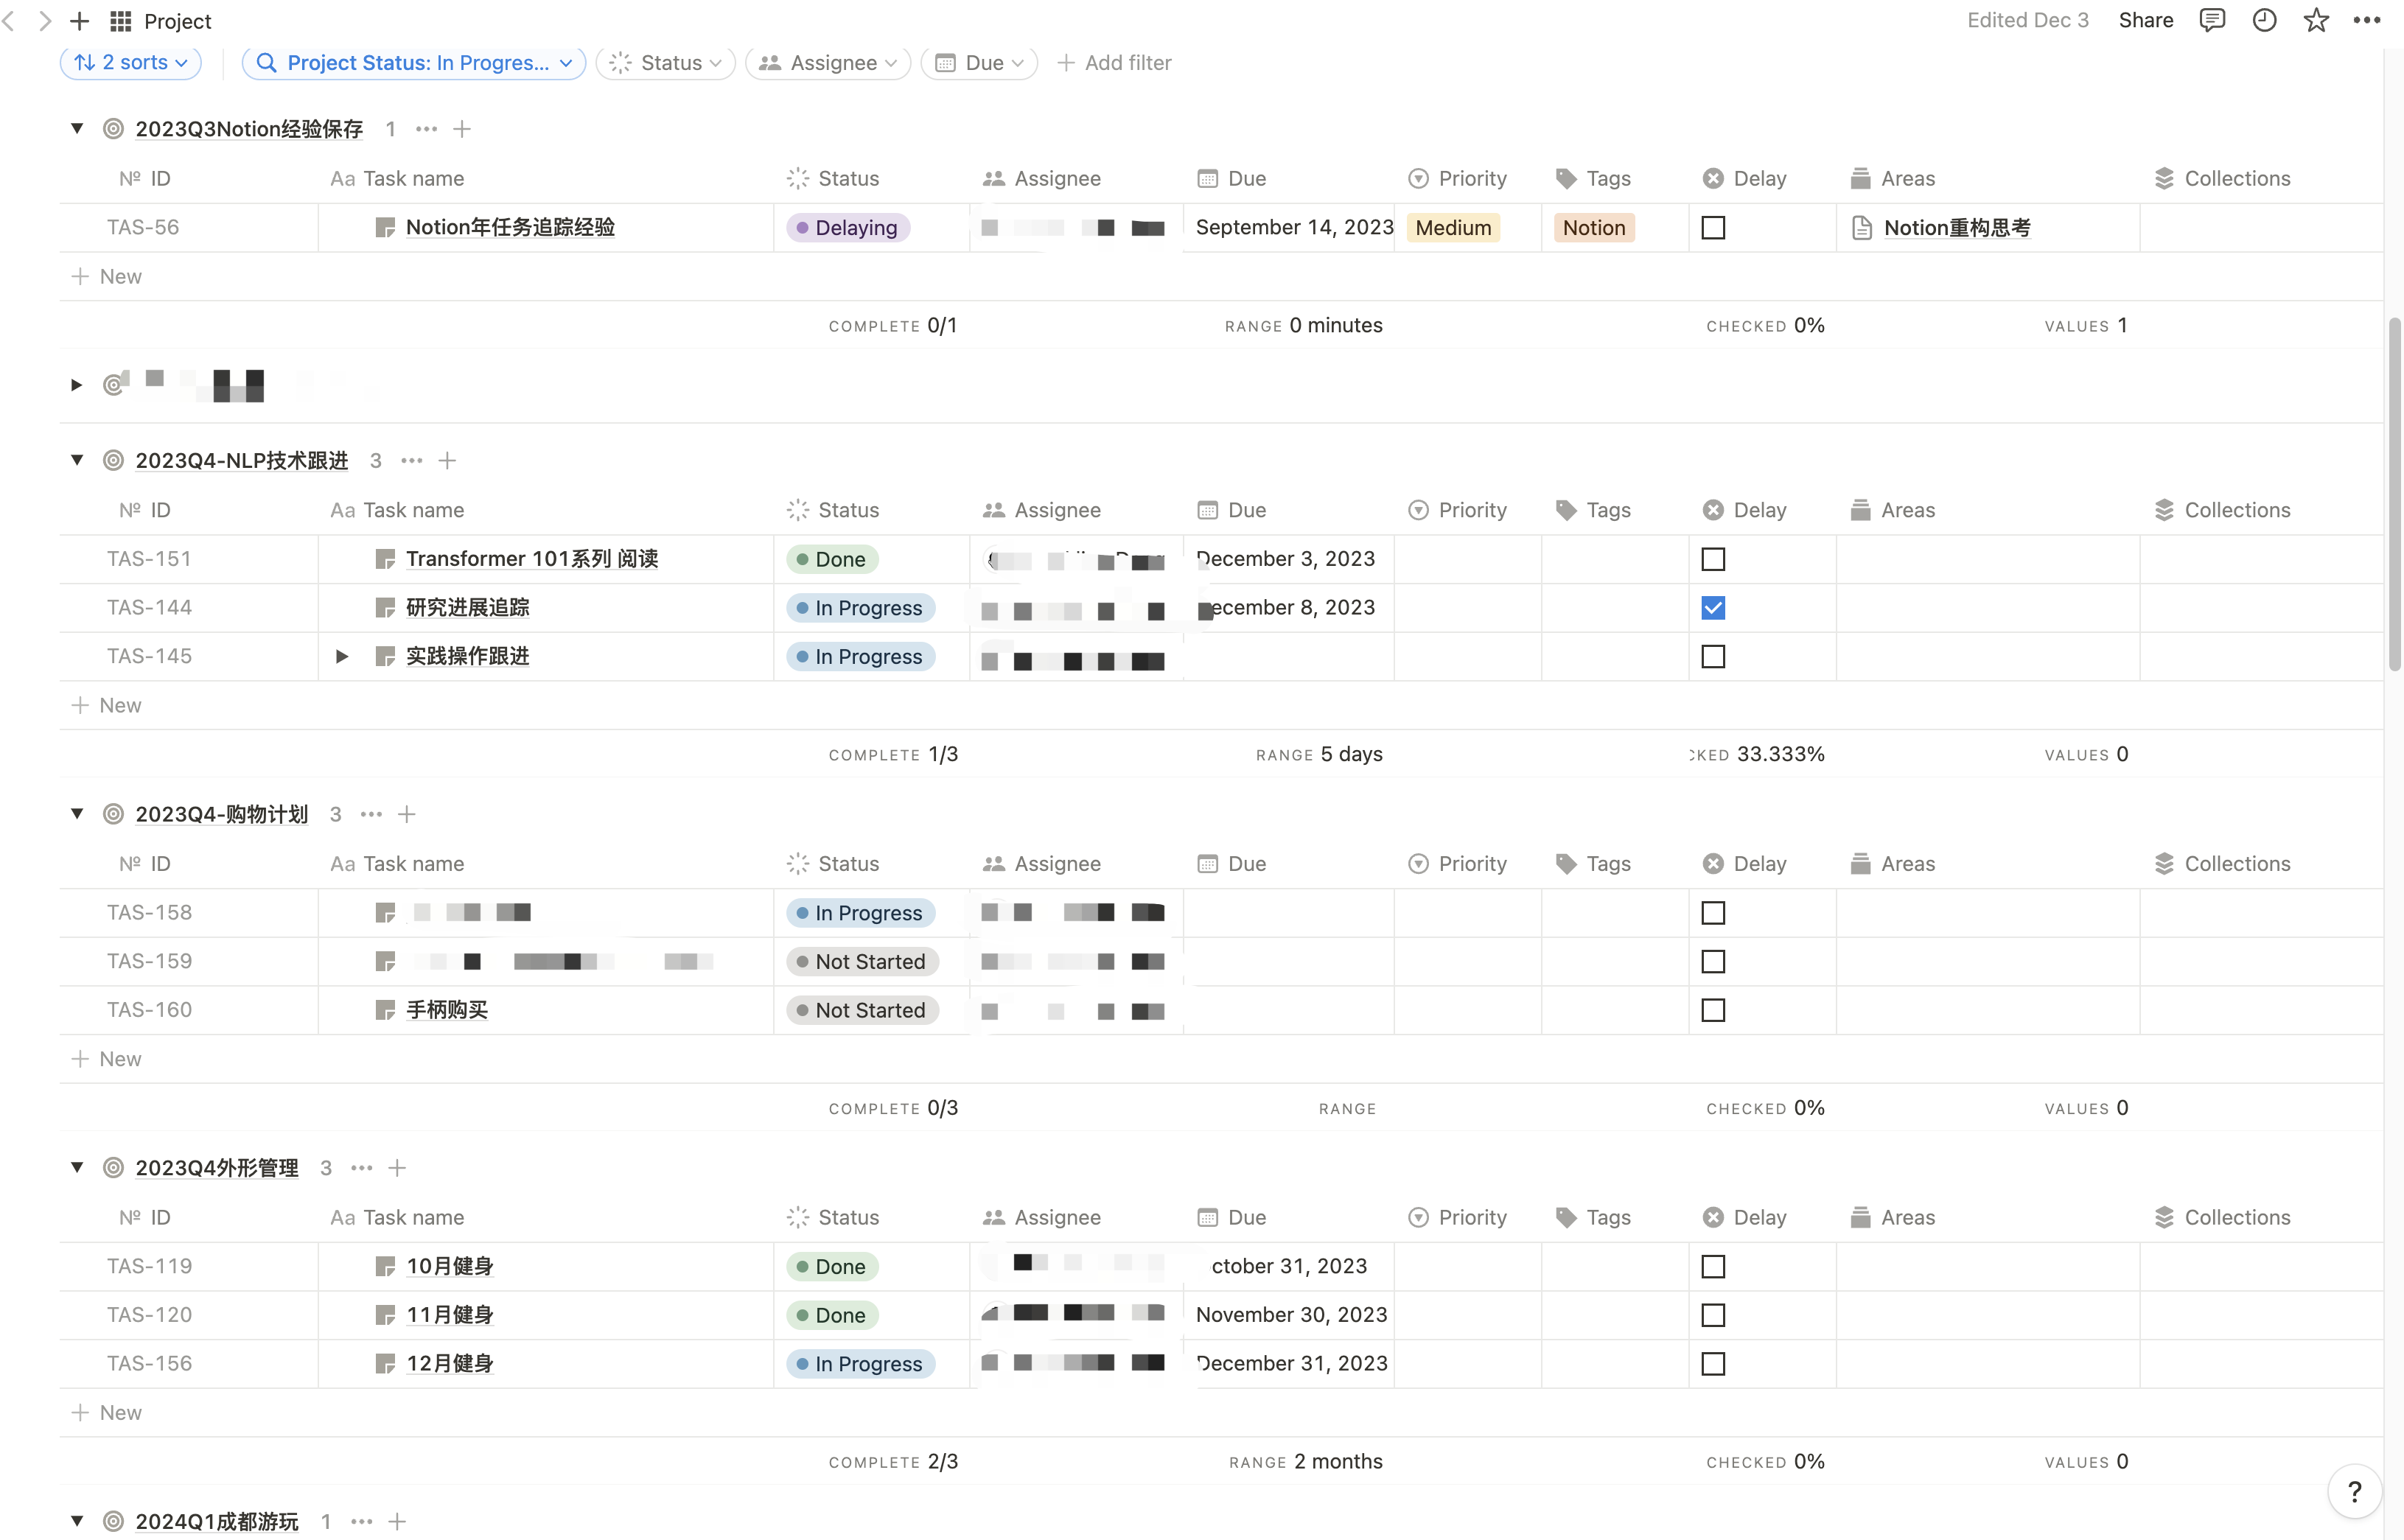Open the Notion重构思考 area link

click(1956, 228)
